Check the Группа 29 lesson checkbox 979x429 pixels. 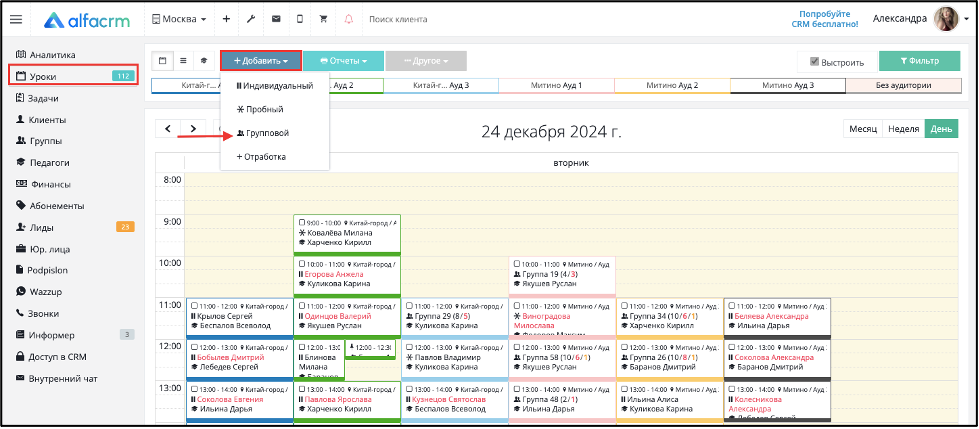click(x=410, y=306)
